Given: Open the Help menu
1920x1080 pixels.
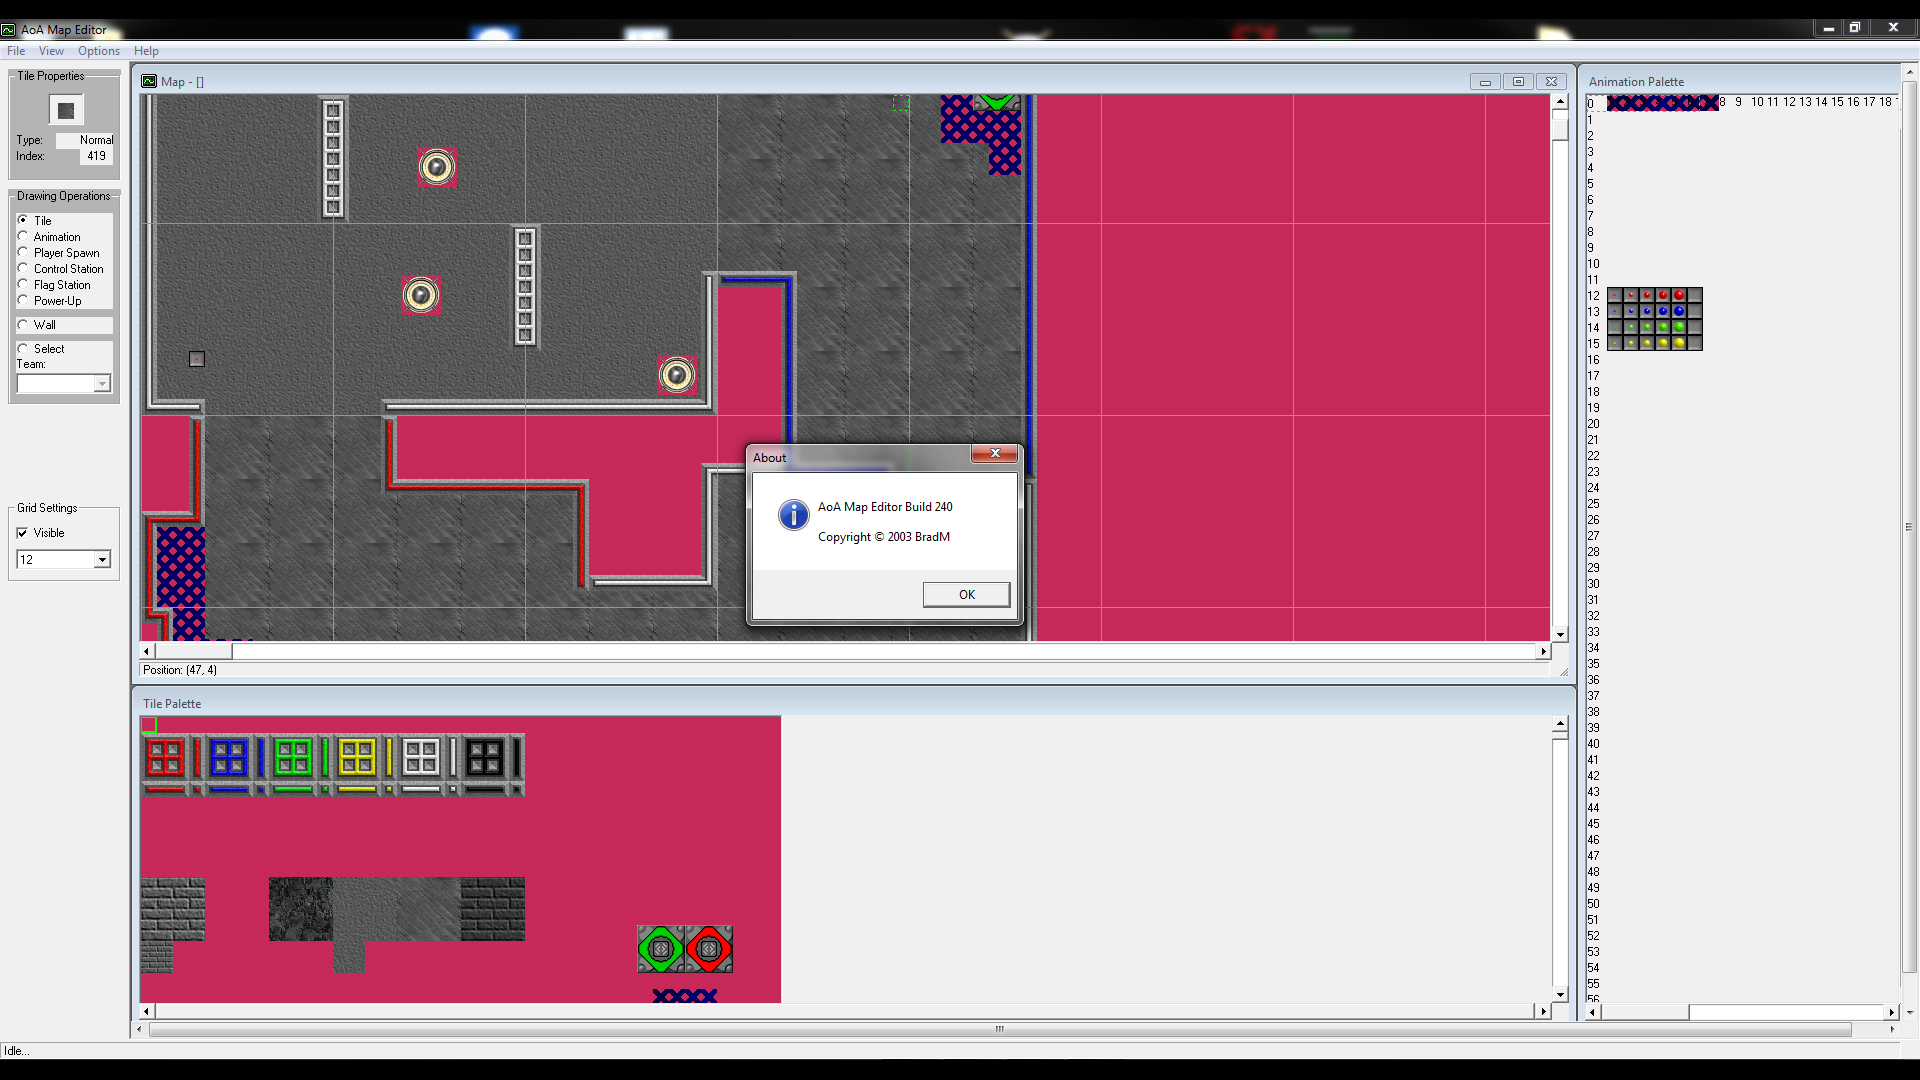Looking at the screenshot, I should [146, 51].
